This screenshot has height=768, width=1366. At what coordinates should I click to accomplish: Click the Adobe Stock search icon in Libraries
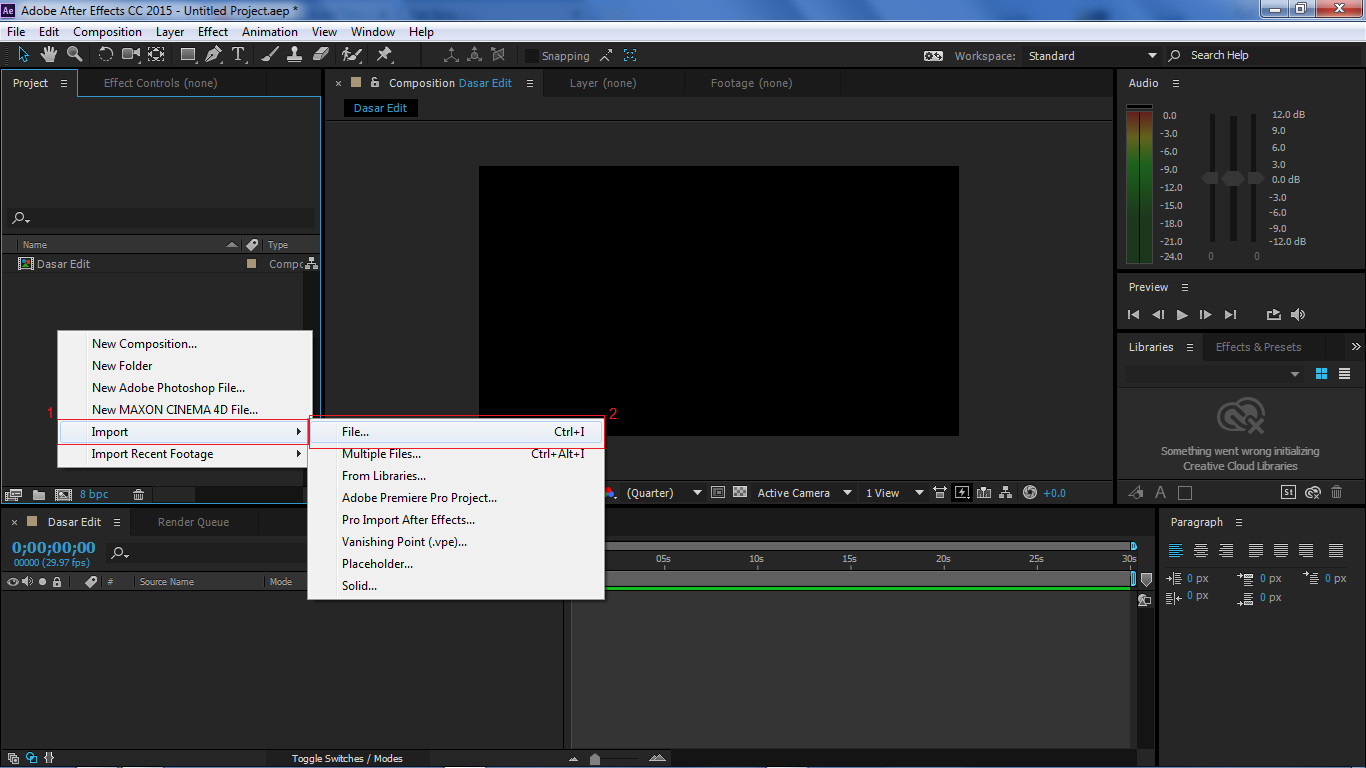[x=1289, y=492]
